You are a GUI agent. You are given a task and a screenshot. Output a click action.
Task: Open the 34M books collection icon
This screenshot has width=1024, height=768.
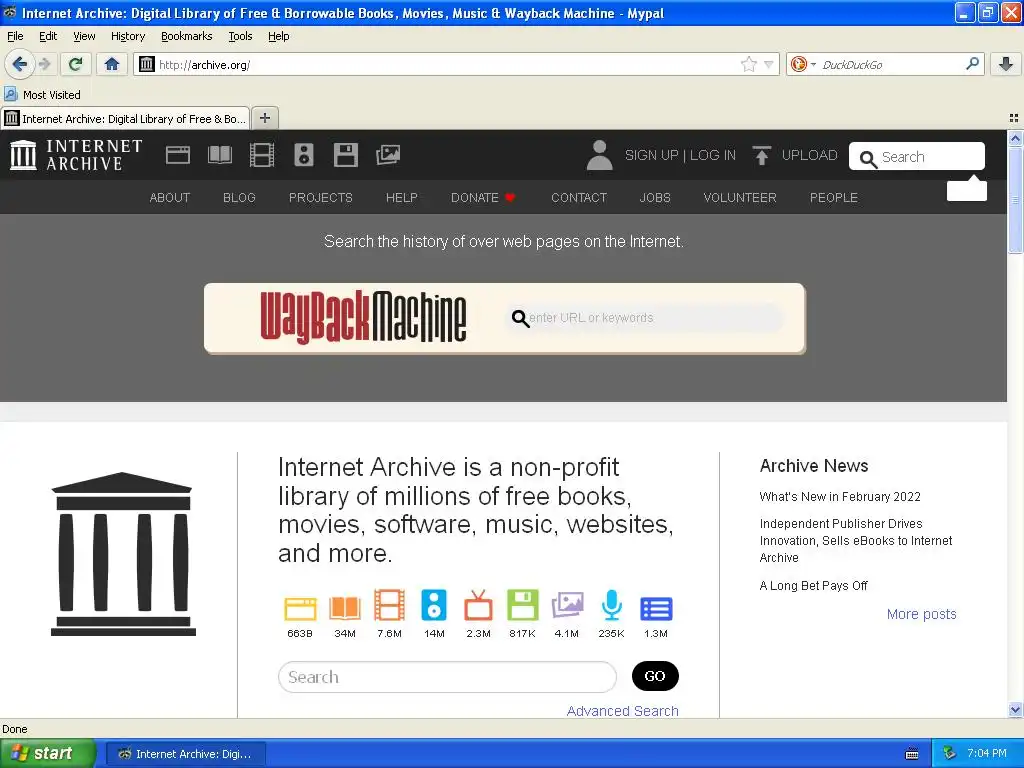click(x=345, y=607)
